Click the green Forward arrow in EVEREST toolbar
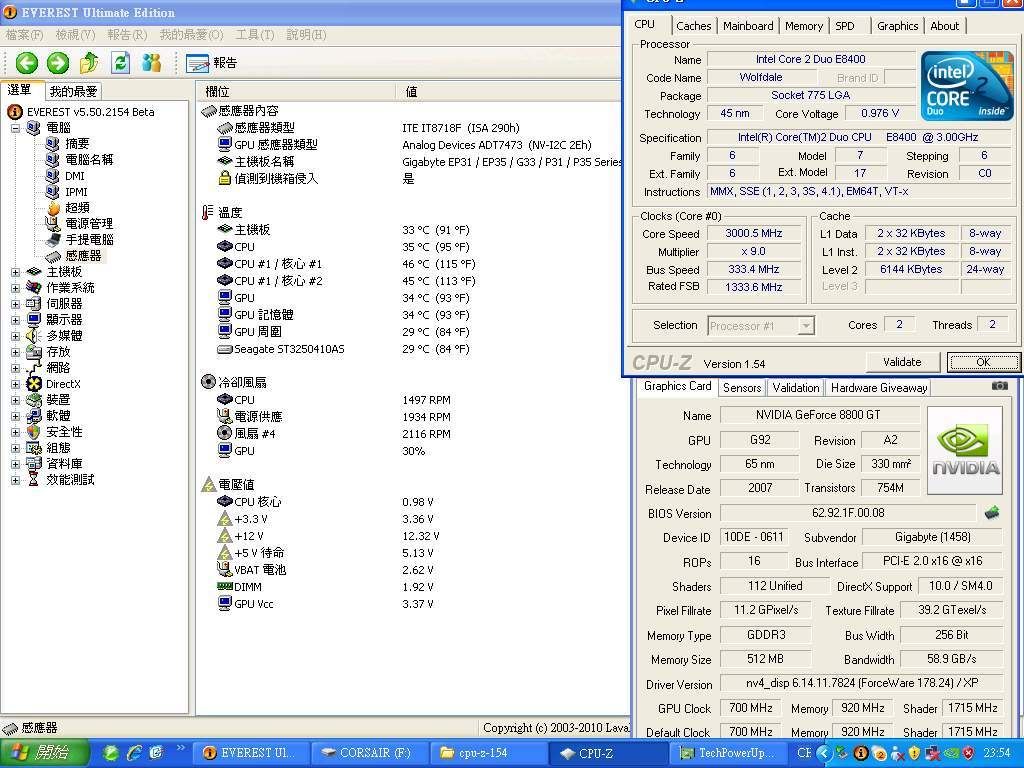The height and width of the screenshot is (768, 1024). 57,63
